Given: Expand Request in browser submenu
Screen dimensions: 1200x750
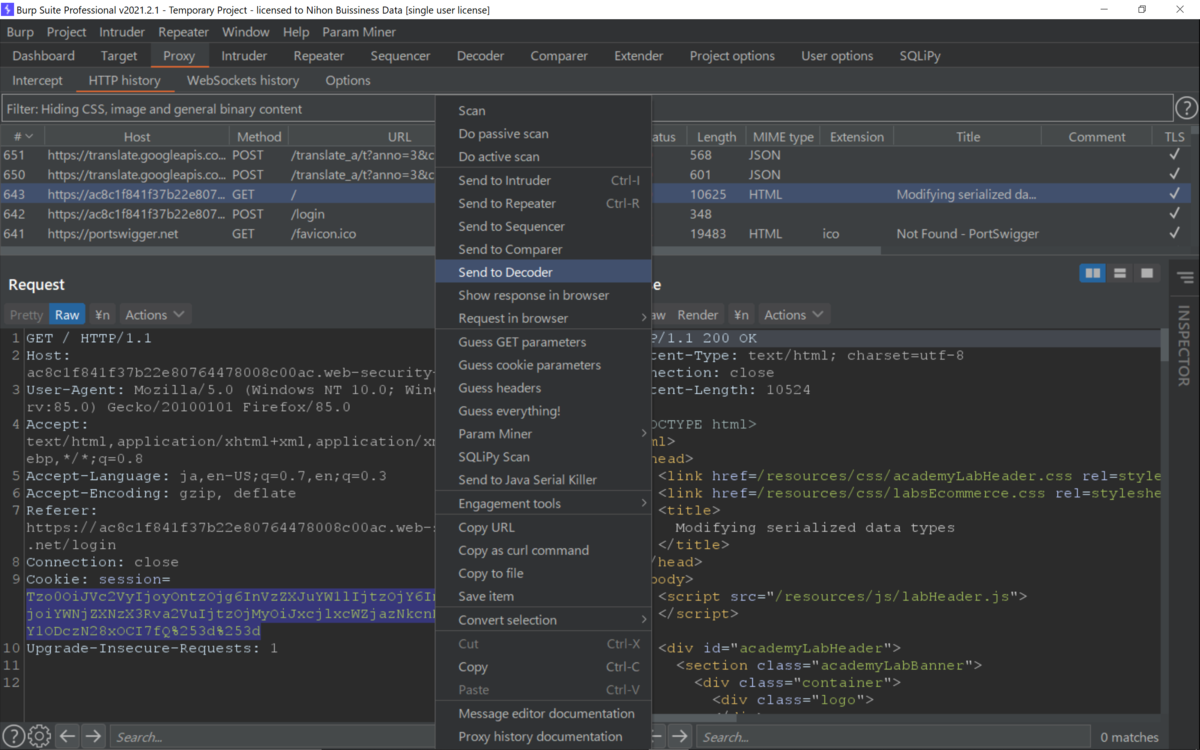Looking at the screenshot, I should pyautogui.click(x=543, y=318).
